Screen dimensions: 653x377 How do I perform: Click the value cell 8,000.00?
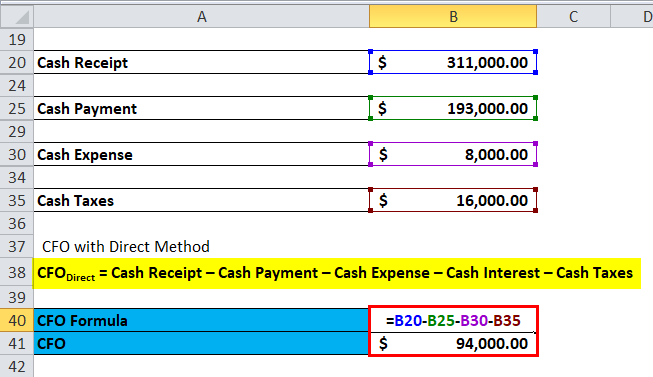point(453,155)
